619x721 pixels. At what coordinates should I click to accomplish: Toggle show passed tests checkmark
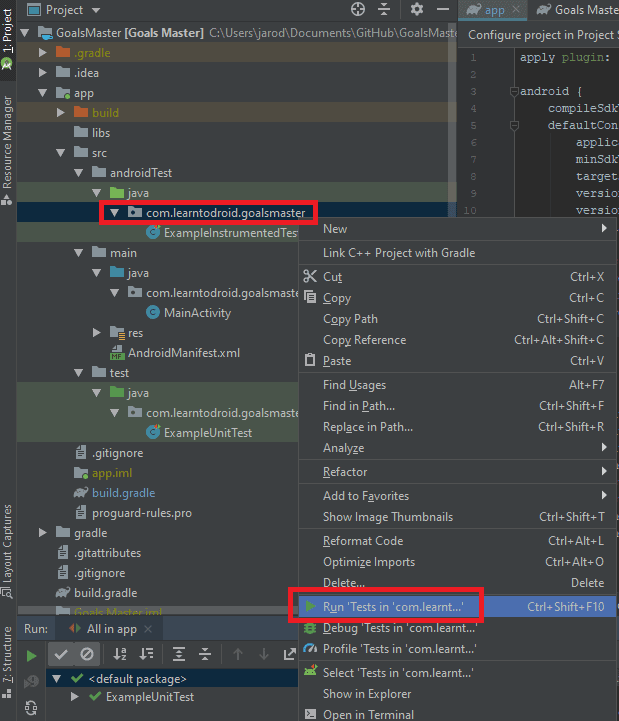pos(62,654)
